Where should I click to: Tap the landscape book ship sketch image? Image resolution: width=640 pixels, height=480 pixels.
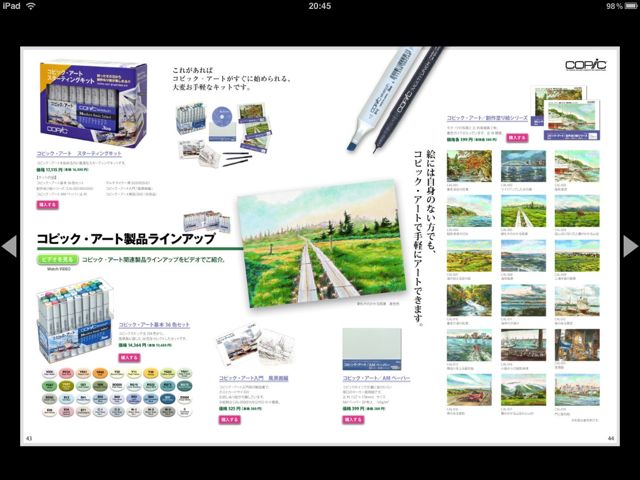pyautogui.click(x=255, y=345)
